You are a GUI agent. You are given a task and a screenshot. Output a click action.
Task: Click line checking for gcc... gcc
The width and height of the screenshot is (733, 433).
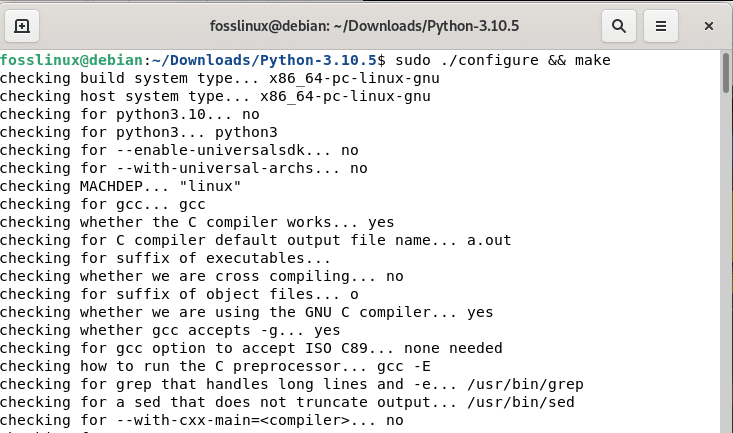(103, 204)
